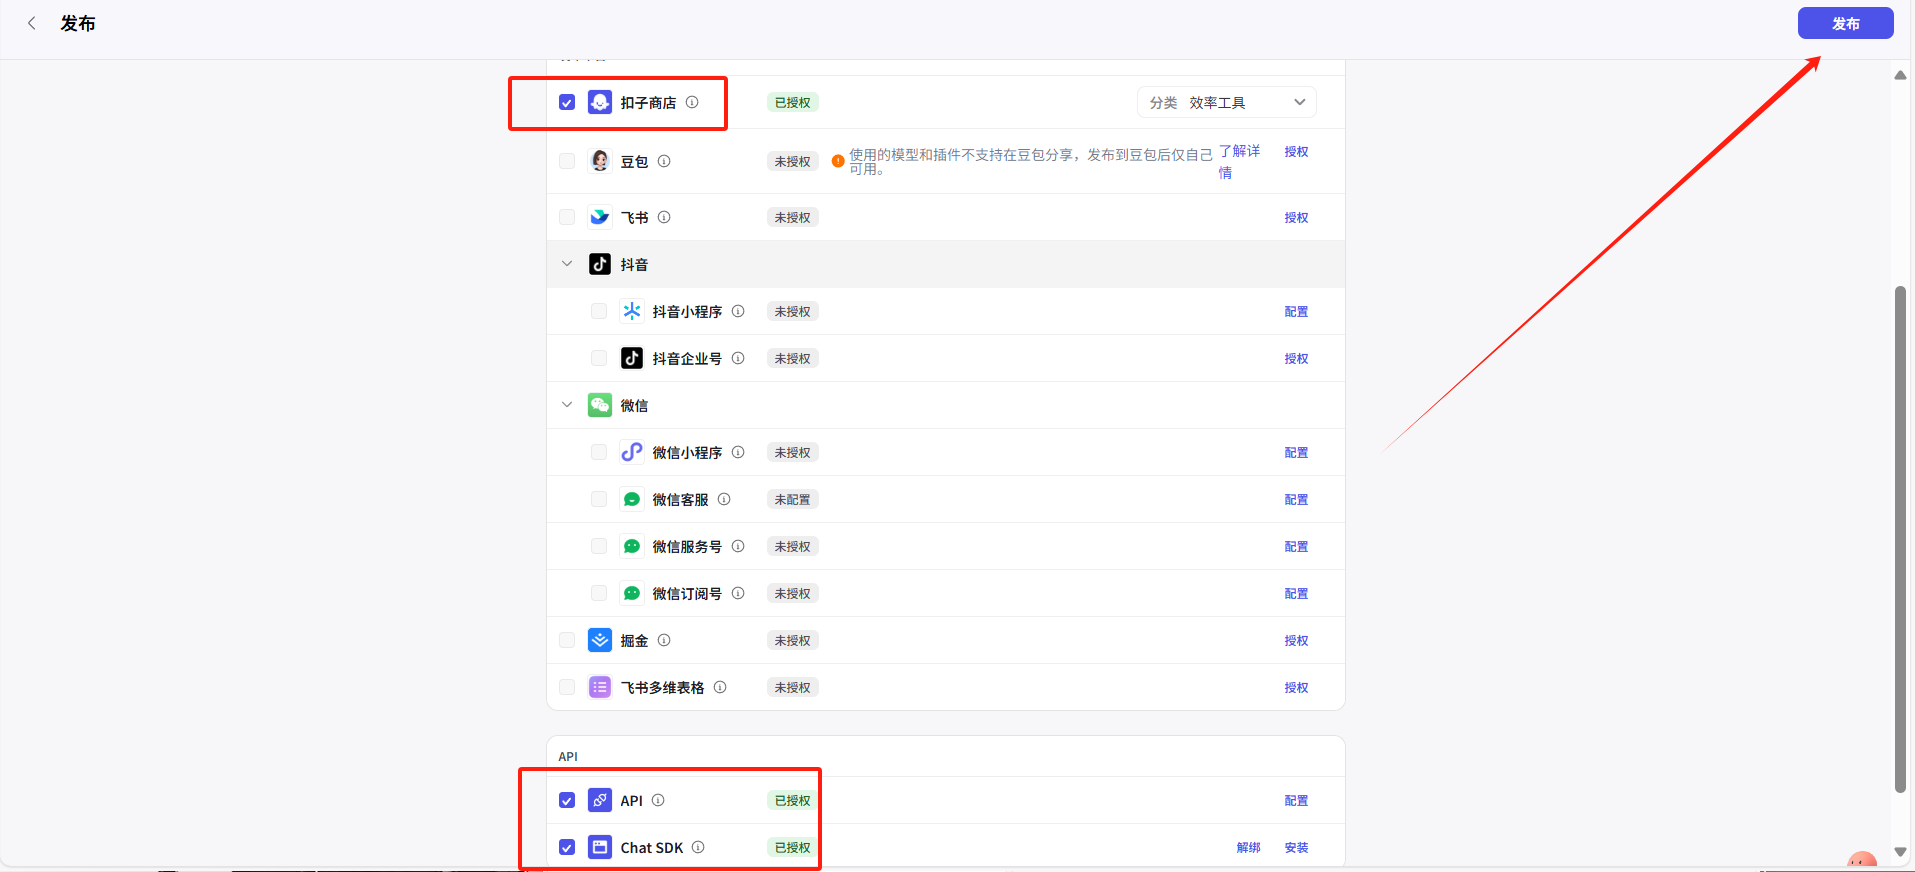Collapse the 微信 group chevron

567,405
